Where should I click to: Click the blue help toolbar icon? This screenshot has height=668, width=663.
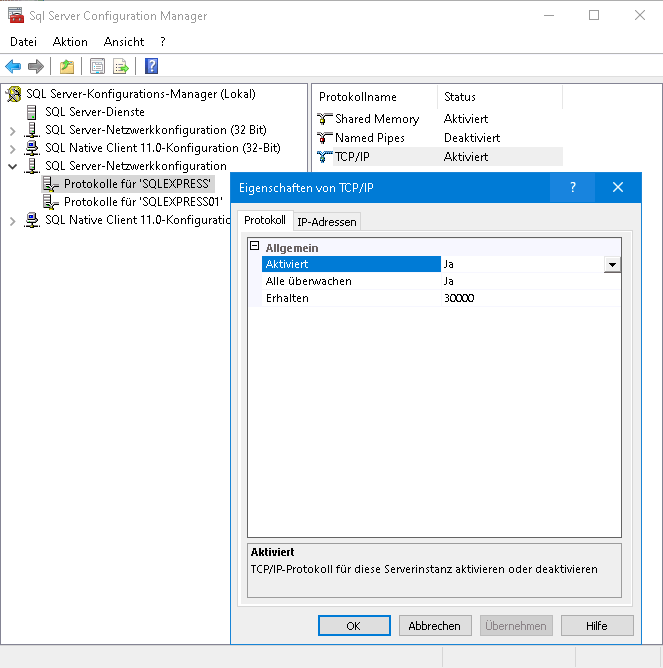tap(151, 67)
